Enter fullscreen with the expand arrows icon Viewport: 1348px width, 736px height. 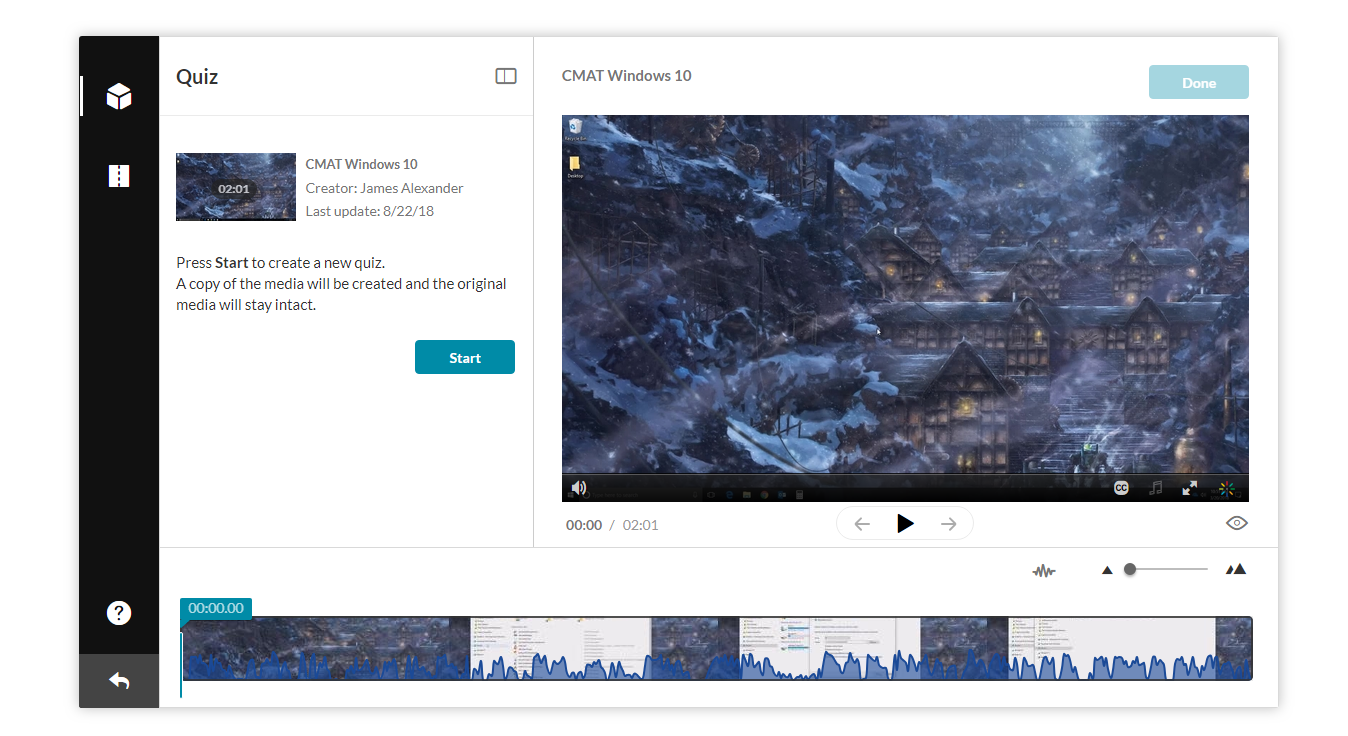tap(1190, 488)
